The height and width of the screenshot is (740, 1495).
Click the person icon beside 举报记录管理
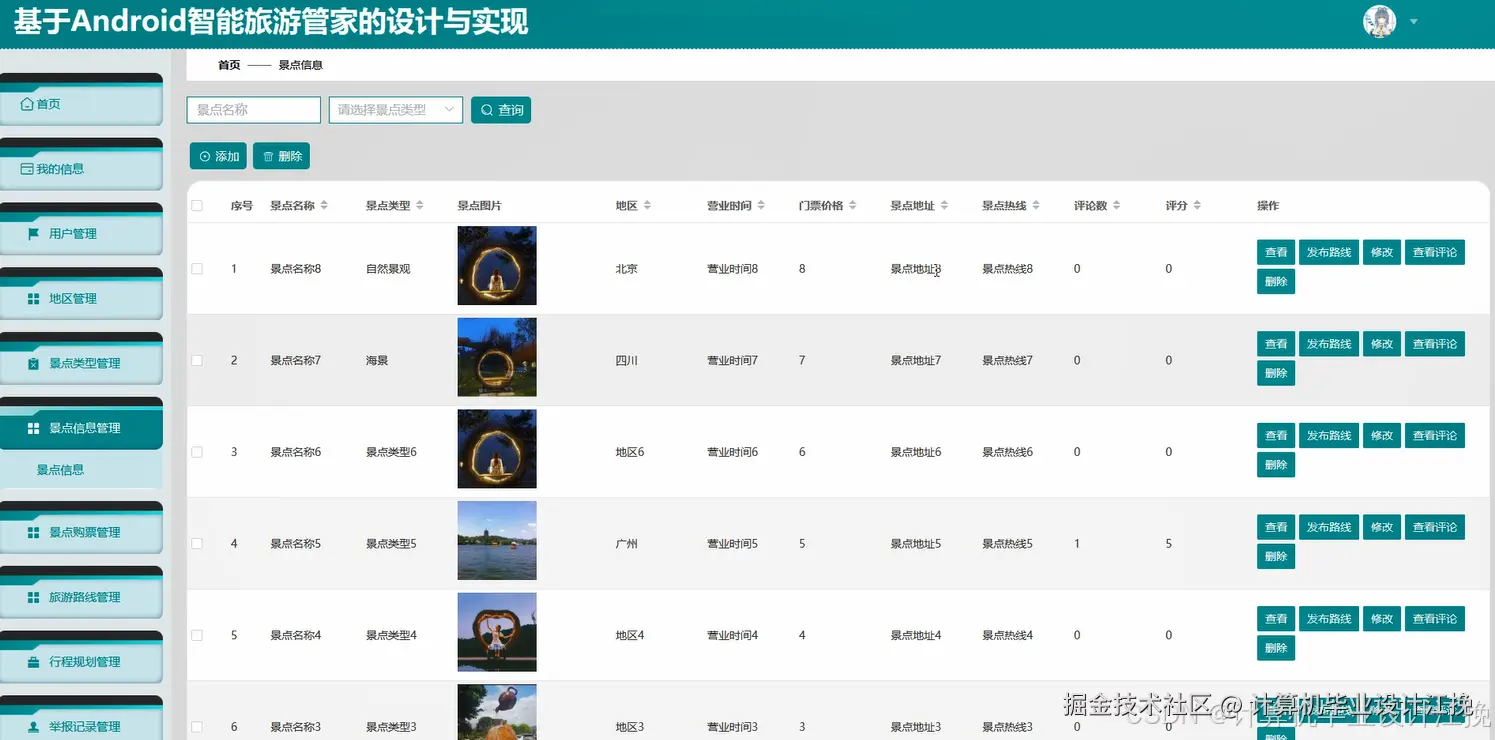coord(33,727)
